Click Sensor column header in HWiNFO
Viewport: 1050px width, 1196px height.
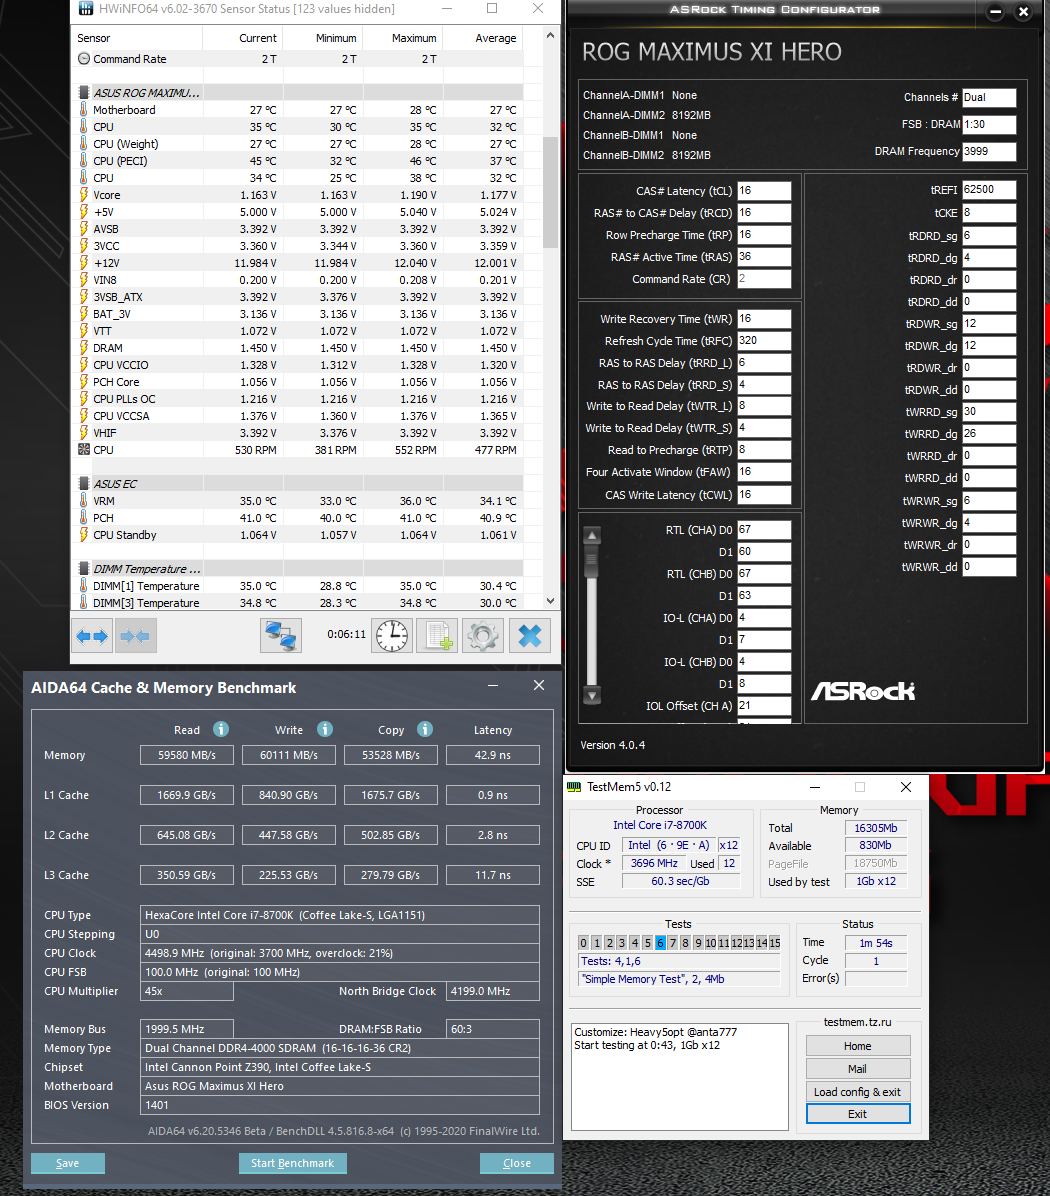(x=137, y=38)
